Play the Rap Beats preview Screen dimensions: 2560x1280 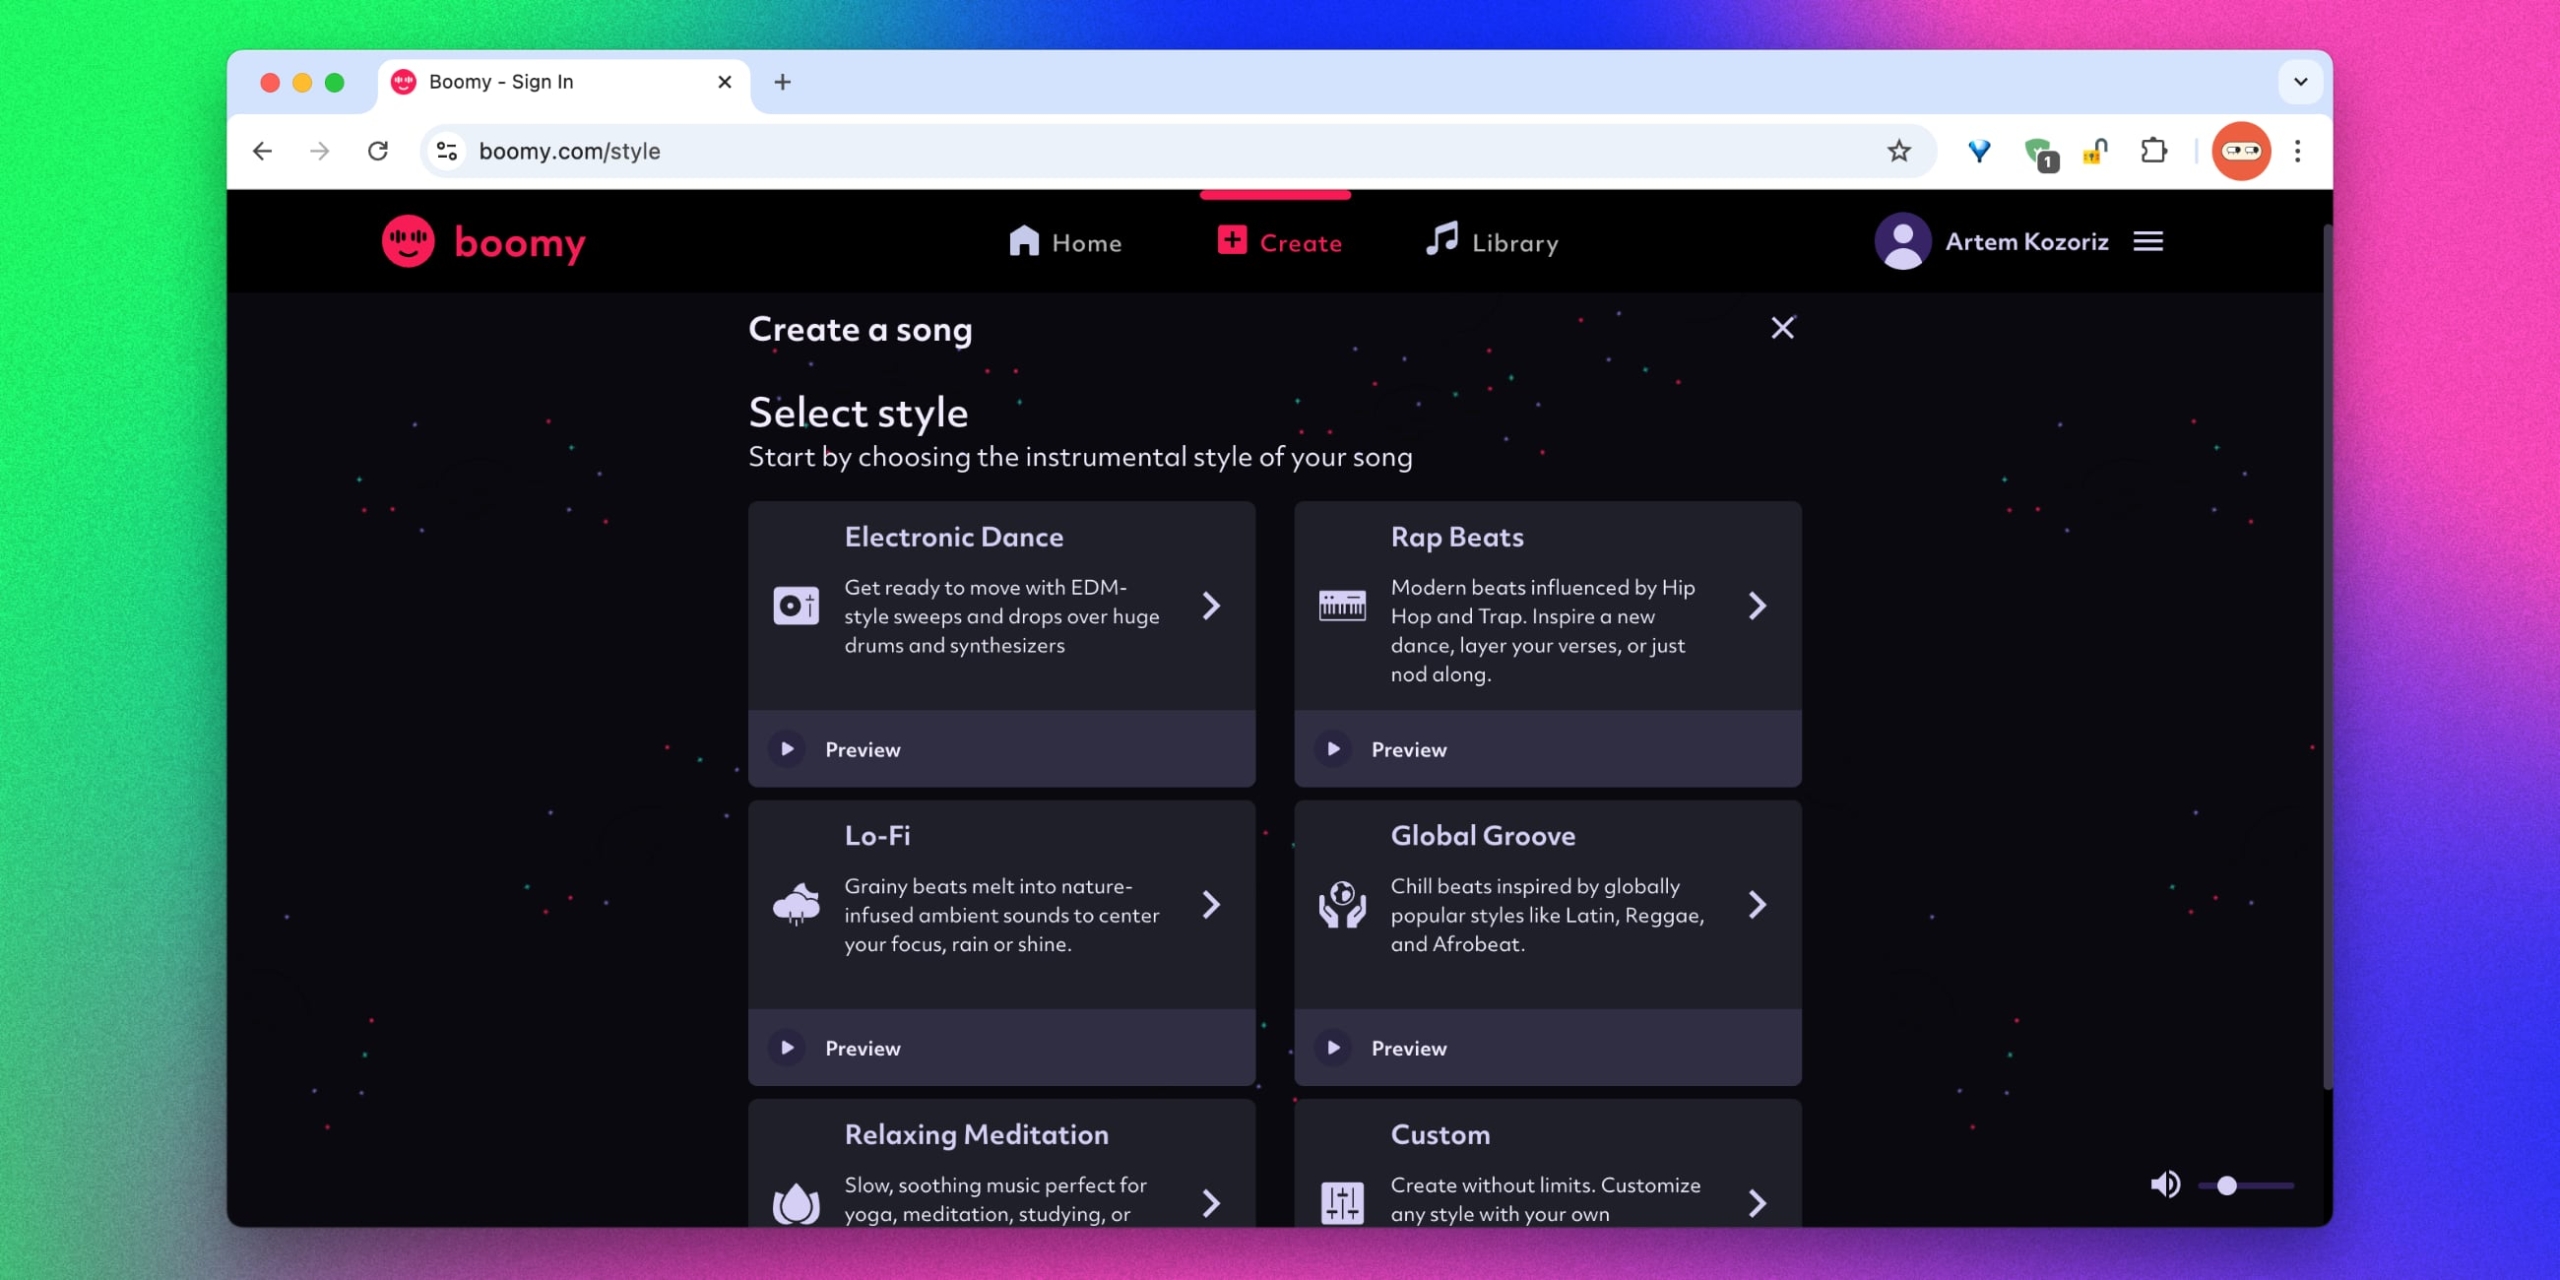[1333, 749]
